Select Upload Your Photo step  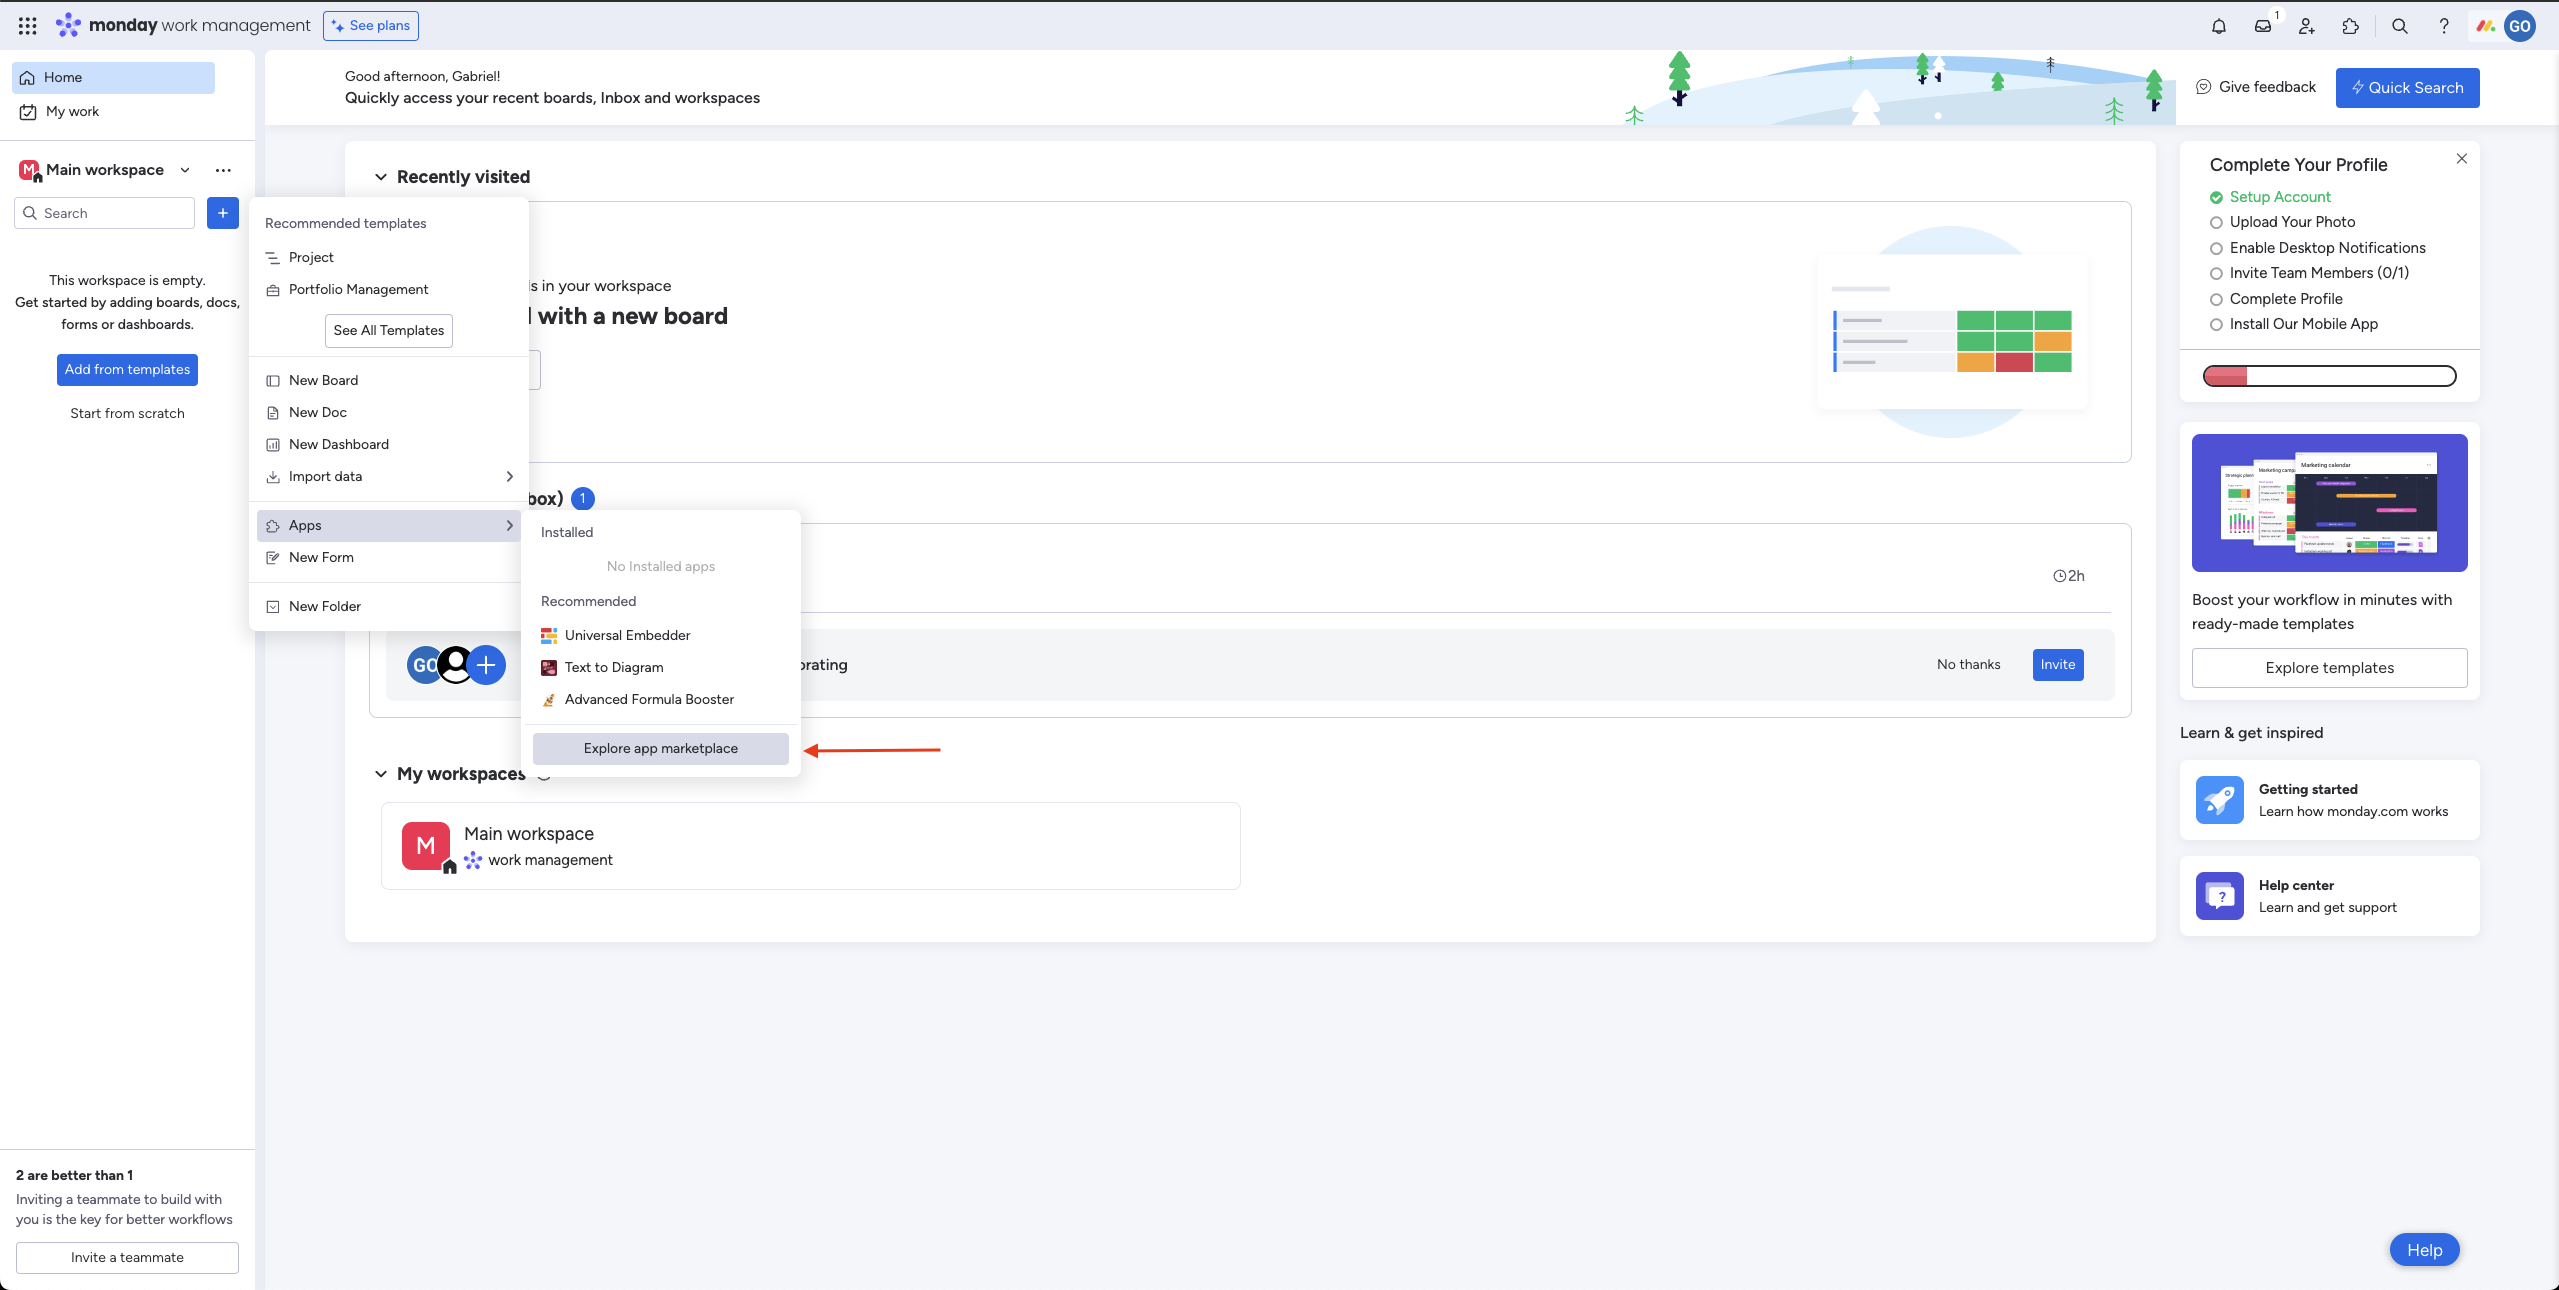coord(2282,222)
